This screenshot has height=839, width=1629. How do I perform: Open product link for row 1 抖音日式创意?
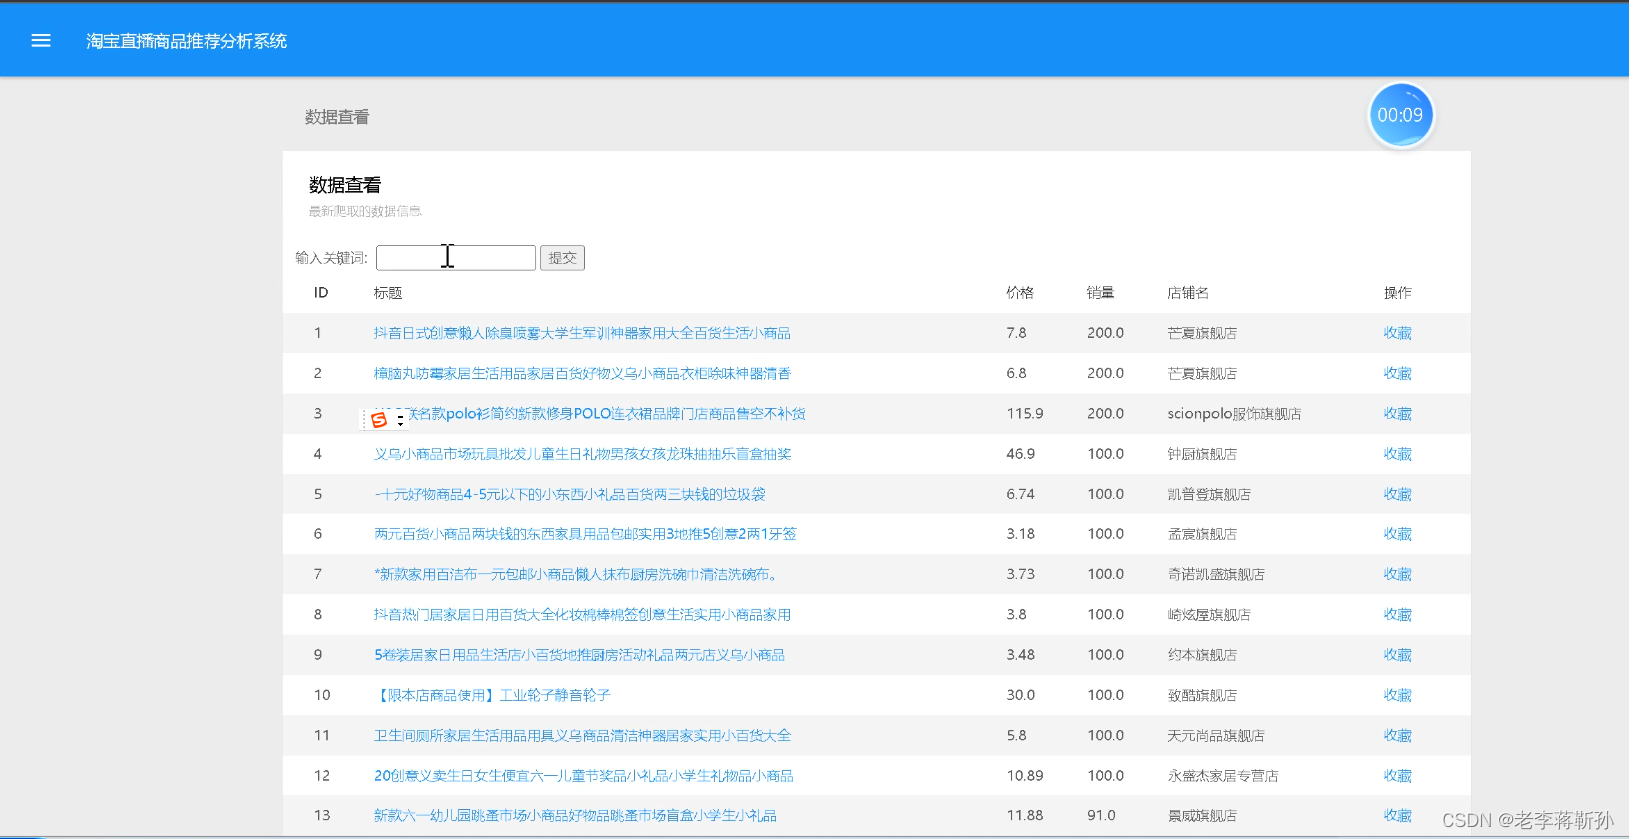(x=582, y=333)
